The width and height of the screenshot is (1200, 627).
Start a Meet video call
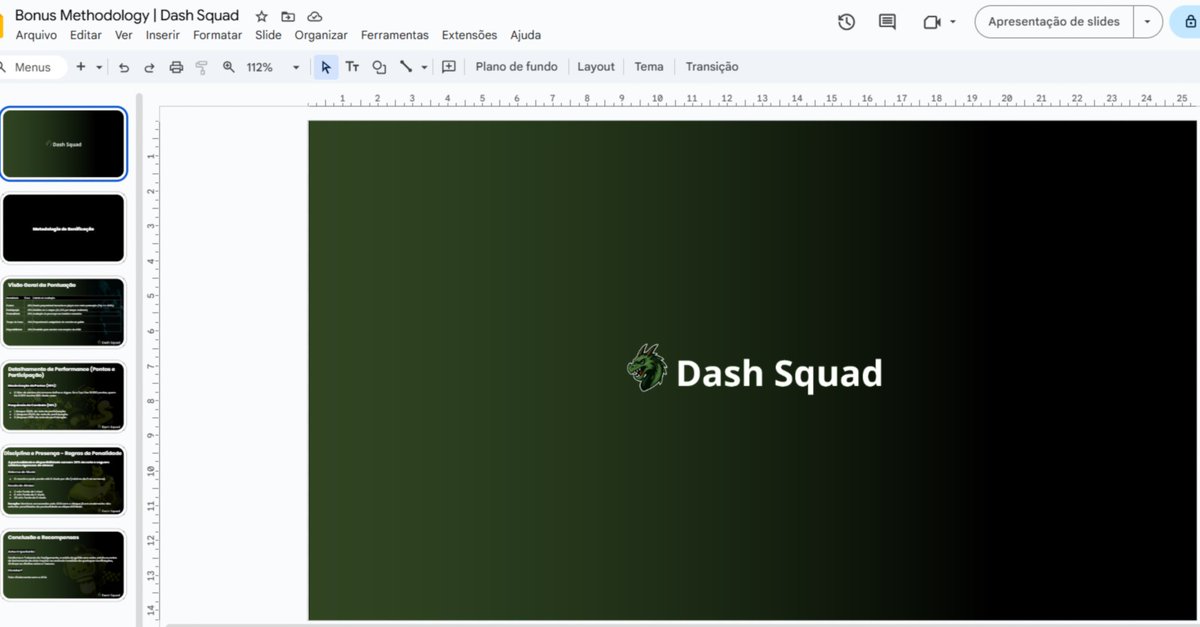(x=931, y=21)
